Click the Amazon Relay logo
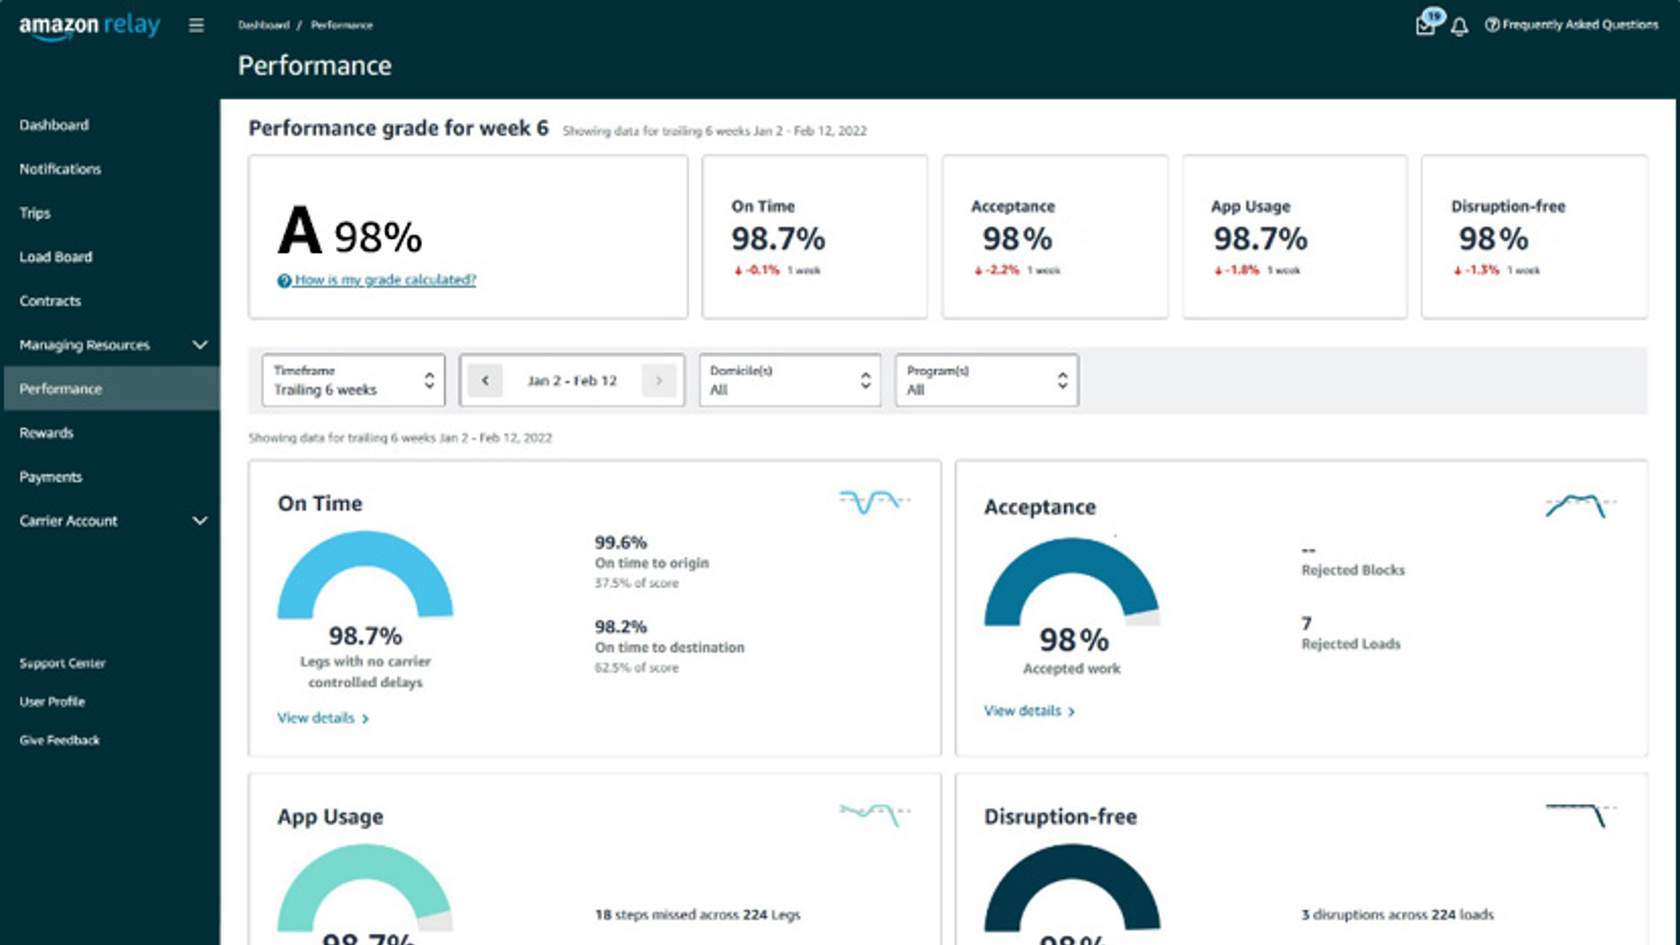Viewport: 1680px width, 945px height. click(89, 26)
